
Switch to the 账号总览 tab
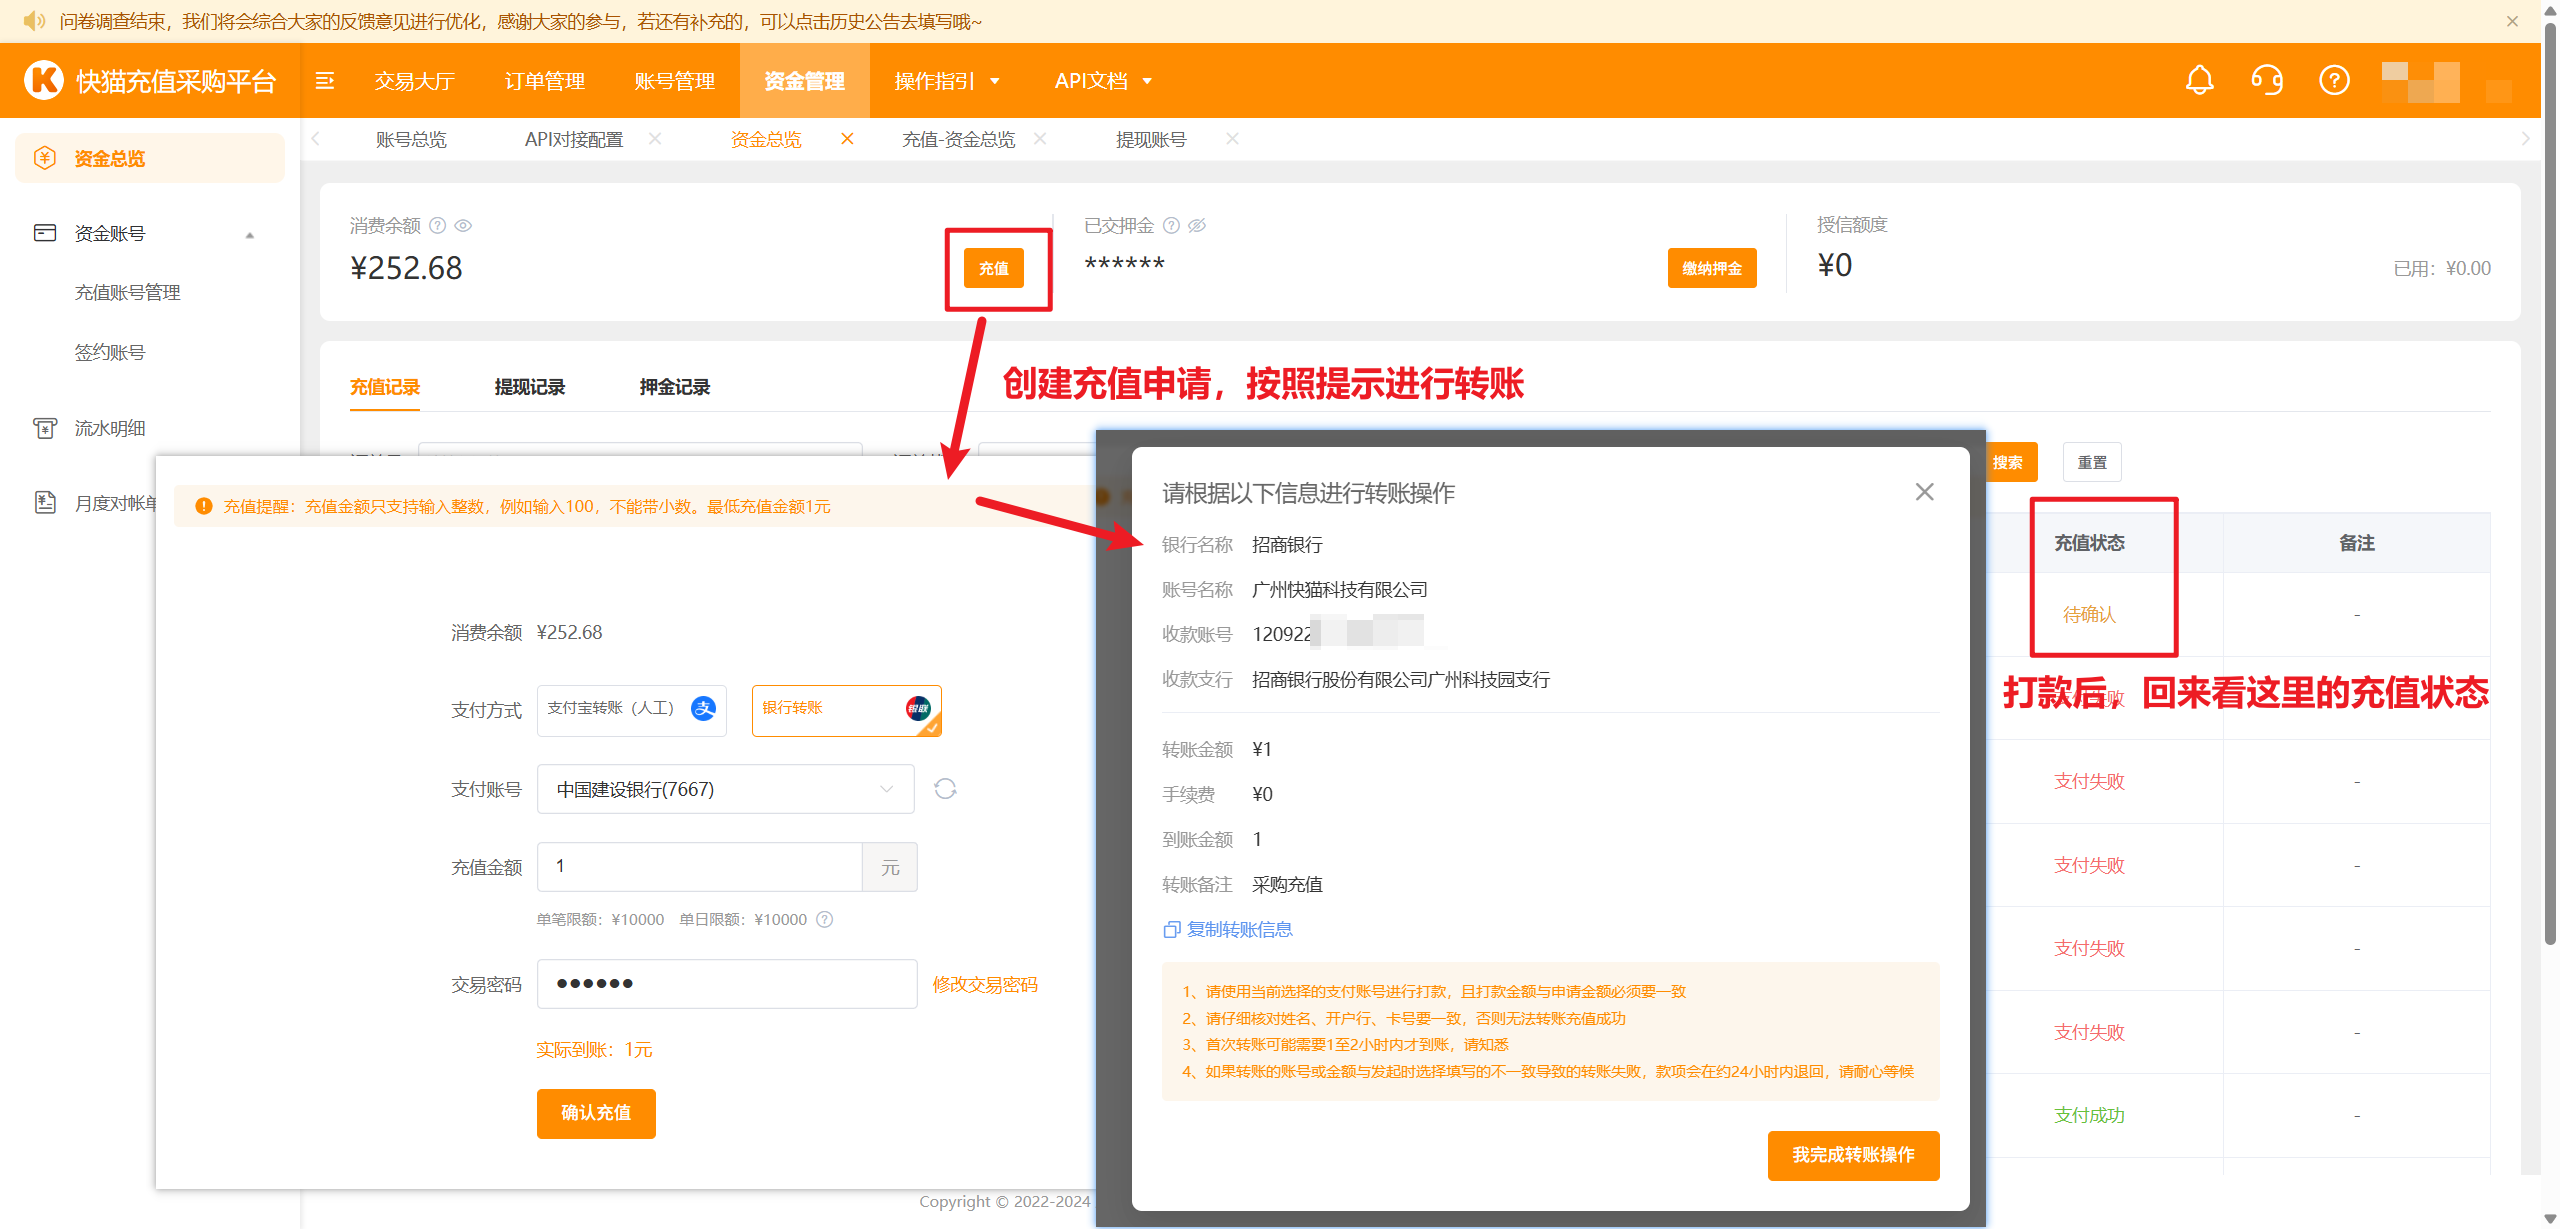[x=411, y=139]
